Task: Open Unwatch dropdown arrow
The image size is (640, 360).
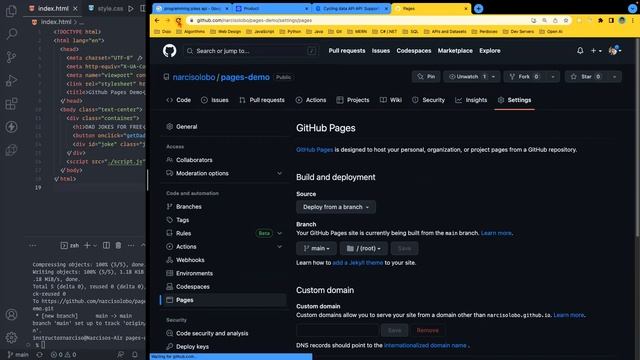Action: tap(493, 76)
